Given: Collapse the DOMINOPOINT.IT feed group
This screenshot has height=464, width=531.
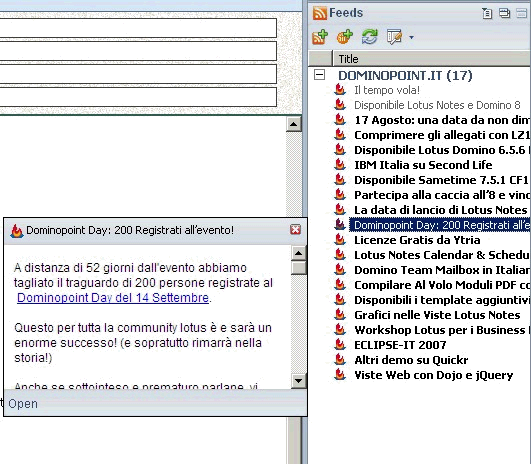Looking at the screenshot, I should [x=319, y=75].
